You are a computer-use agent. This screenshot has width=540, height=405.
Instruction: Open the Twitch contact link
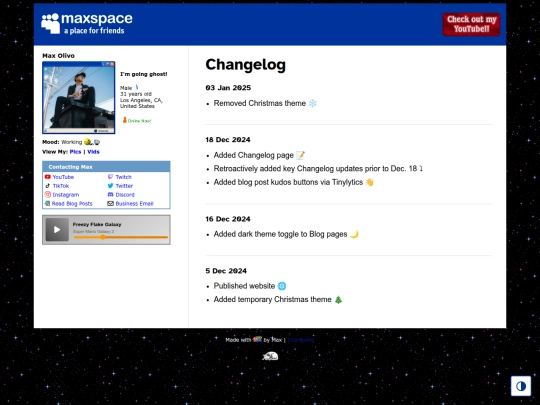pyautogui.click(x=123, y=177)
